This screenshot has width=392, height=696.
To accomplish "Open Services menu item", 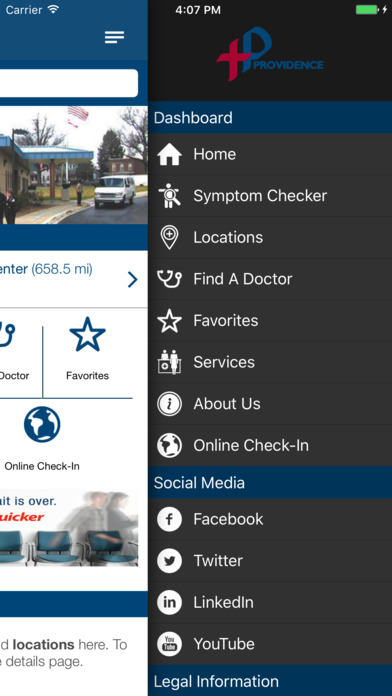I will pos(270,362).
